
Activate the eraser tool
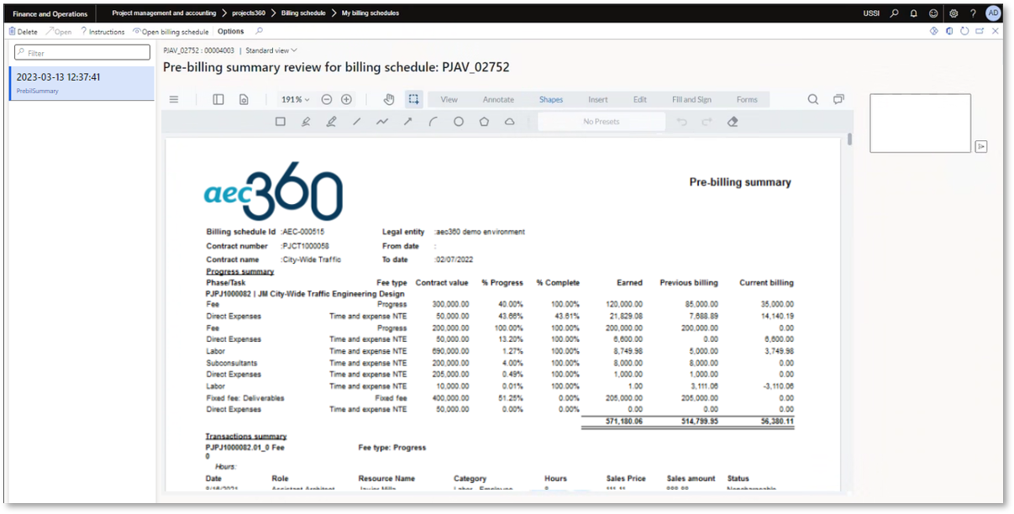point(732,122)
